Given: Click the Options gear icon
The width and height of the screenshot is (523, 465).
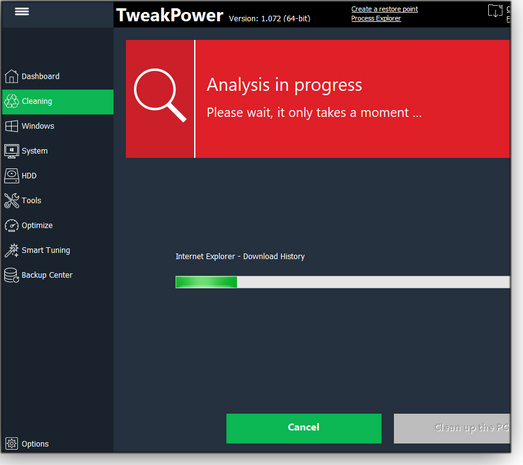Looking at the screenshot, I should [x=11, y=444].
